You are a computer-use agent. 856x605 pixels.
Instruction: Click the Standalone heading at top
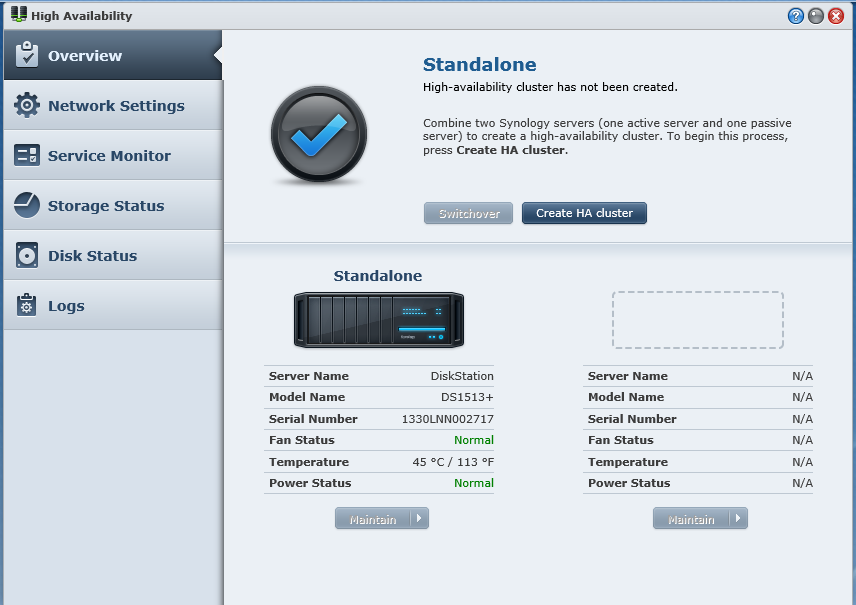point(479,64)
